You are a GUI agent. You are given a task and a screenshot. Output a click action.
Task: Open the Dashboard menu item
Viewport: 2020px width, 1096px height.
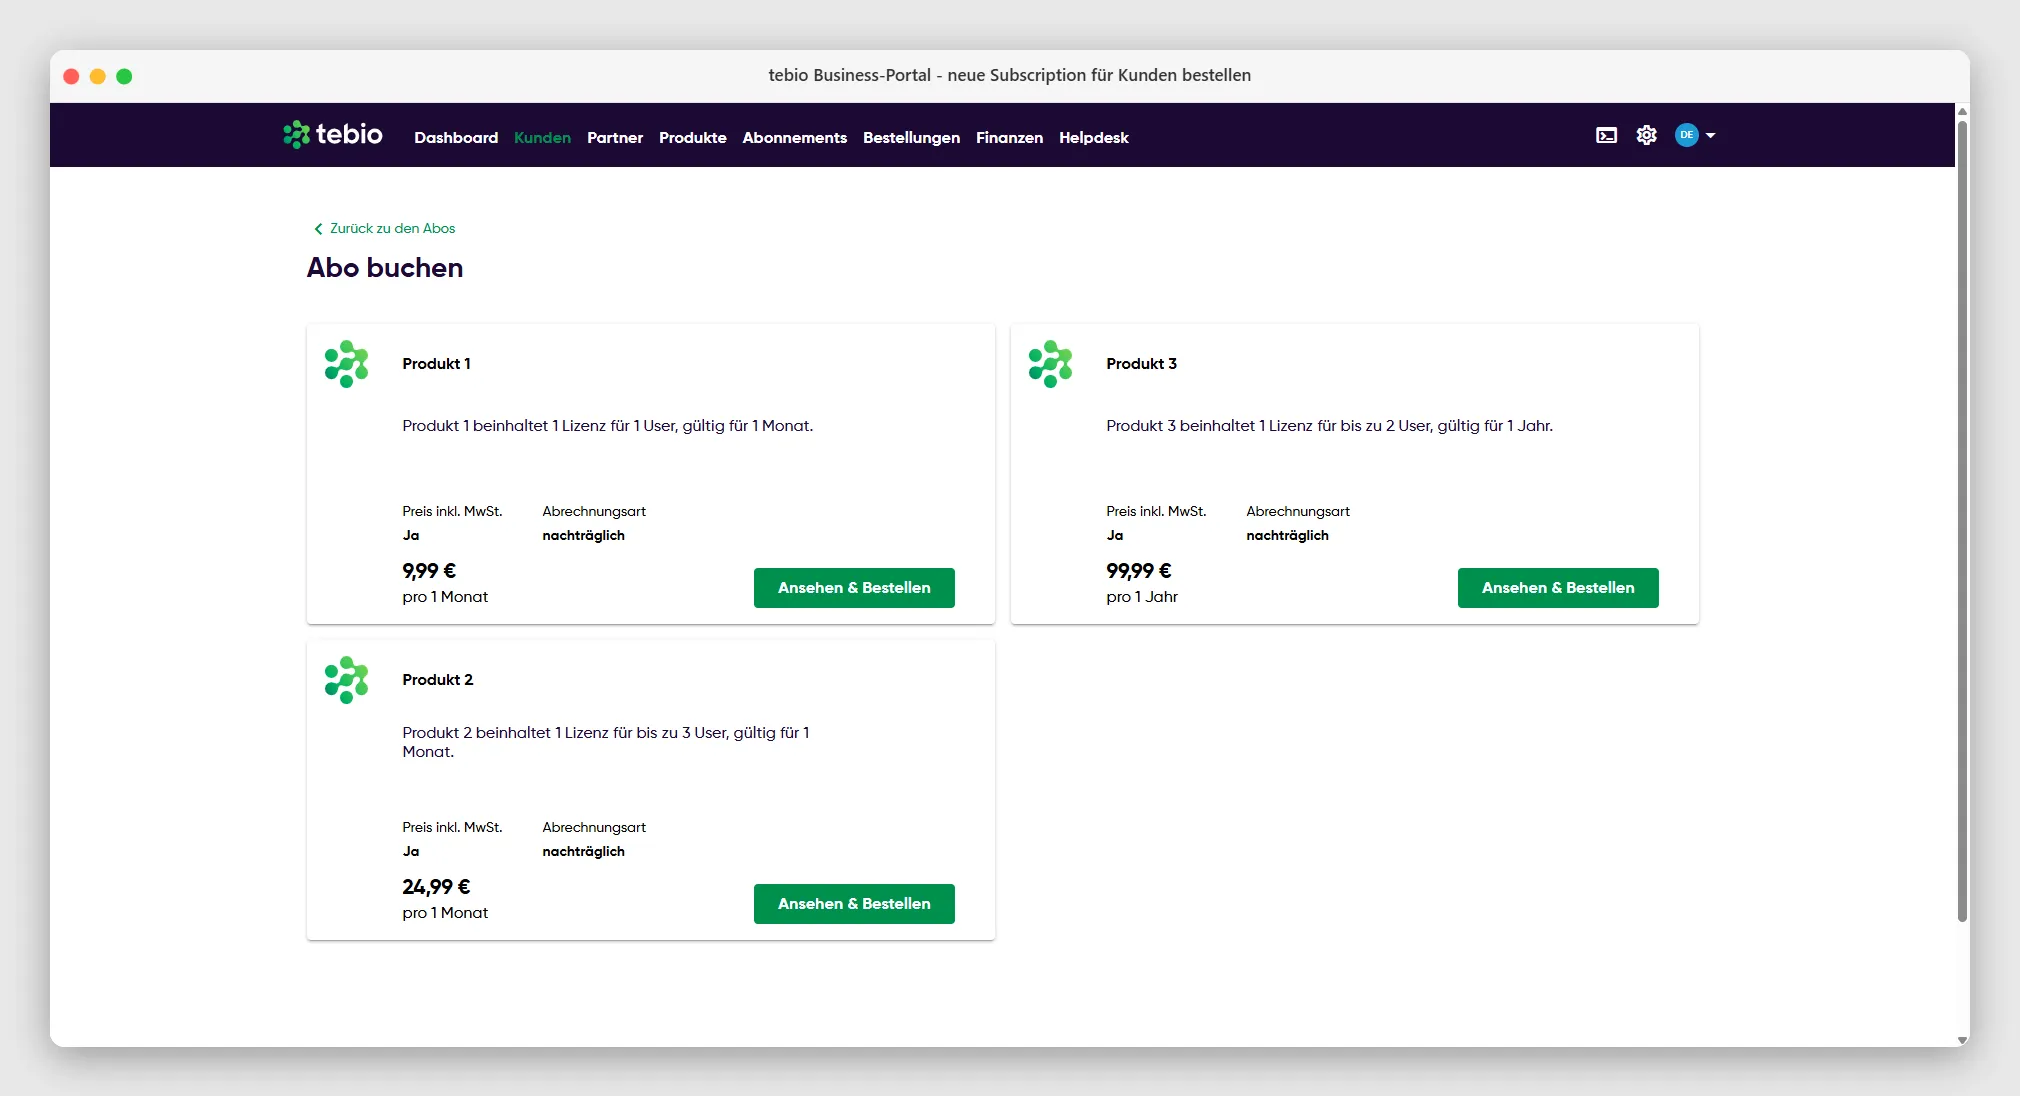click(456, 138)
